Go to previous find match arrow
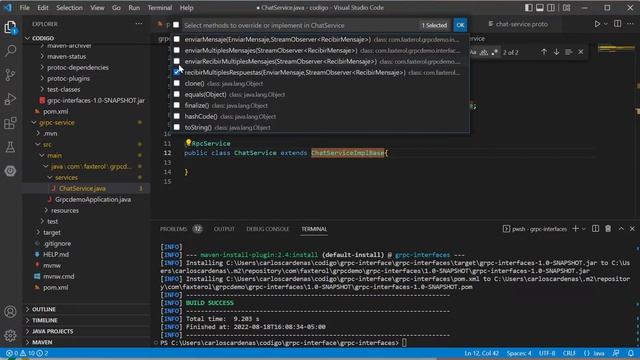The image size is (640, 360). pos(544,52)
